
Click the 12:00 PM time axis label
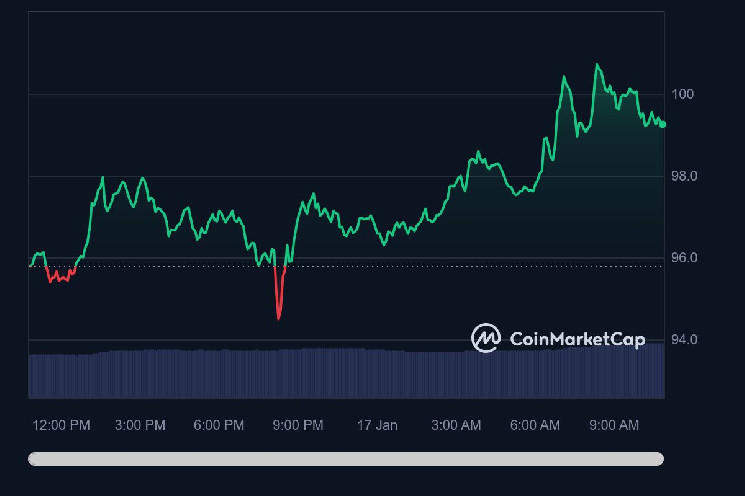(x=61, y=425)
